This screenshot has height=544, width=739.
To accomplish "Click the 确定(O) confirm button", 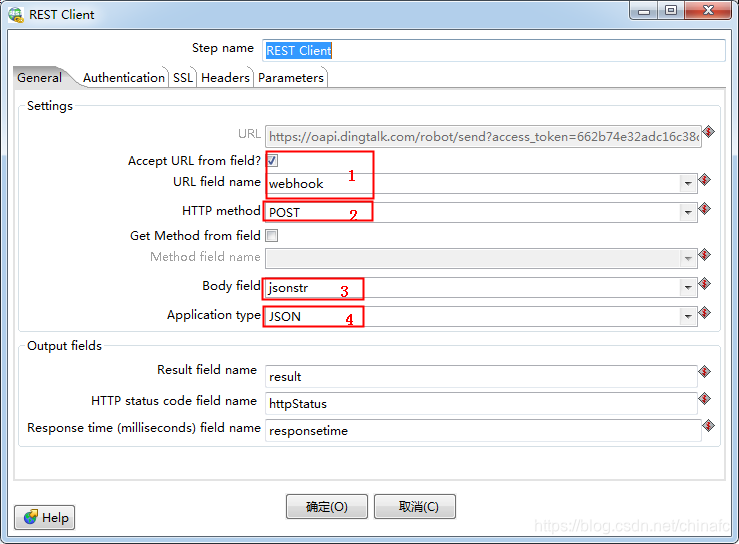I will [x=327, y=507].
